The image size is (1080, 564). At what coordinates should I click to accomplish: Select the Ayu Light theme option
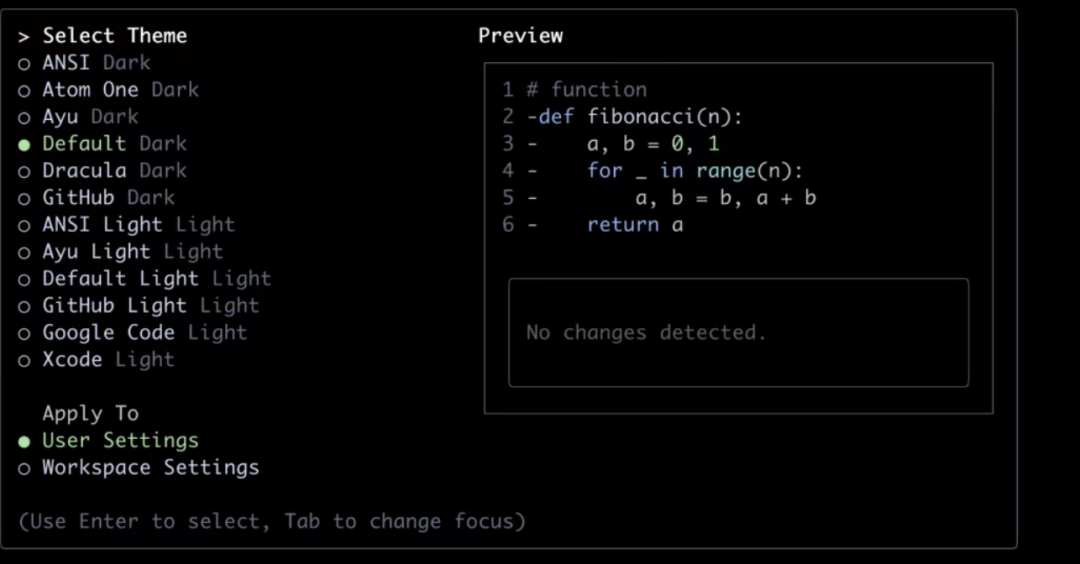[x=132, y=252]
